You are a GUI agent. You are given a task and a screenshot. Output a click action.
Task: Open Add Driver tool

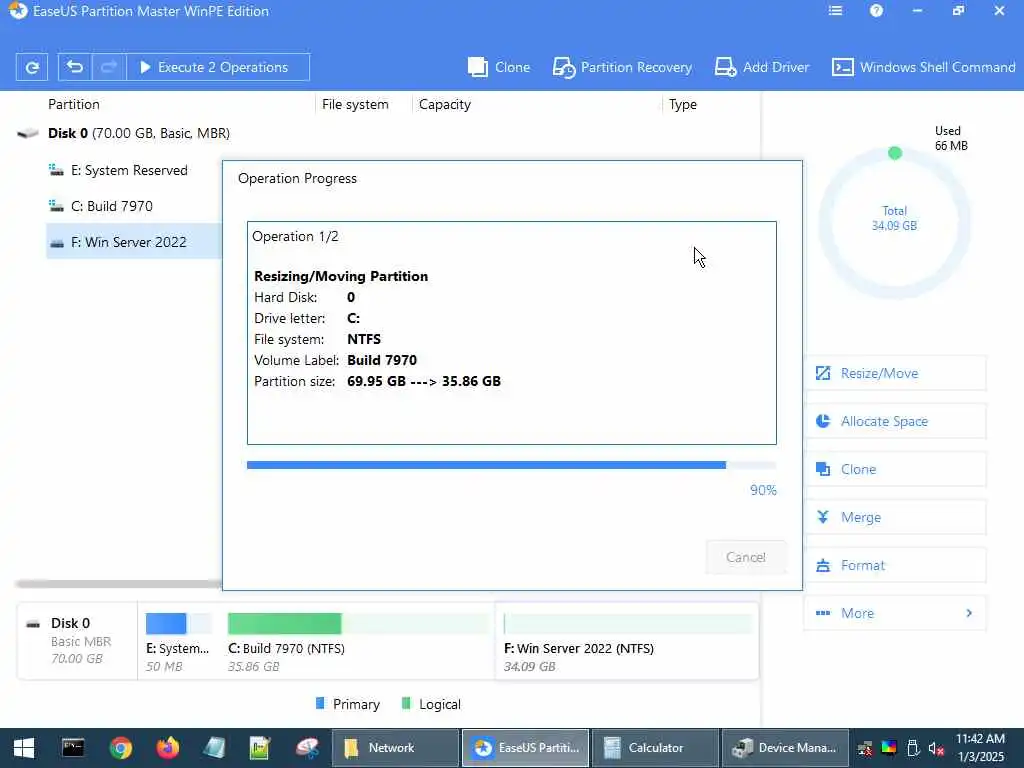[x=761, y=67]
